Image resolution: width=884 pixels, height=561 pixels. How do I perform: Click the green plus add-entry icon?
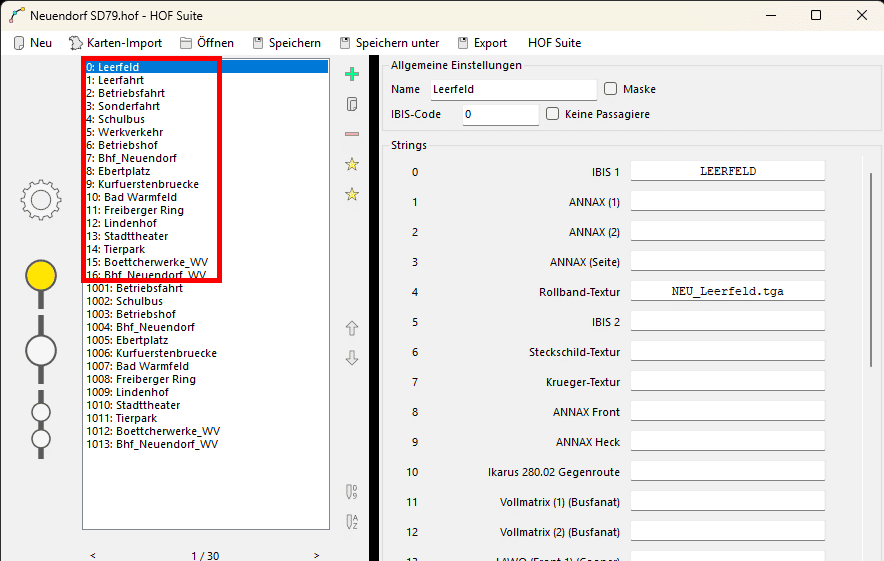(351, 74)
